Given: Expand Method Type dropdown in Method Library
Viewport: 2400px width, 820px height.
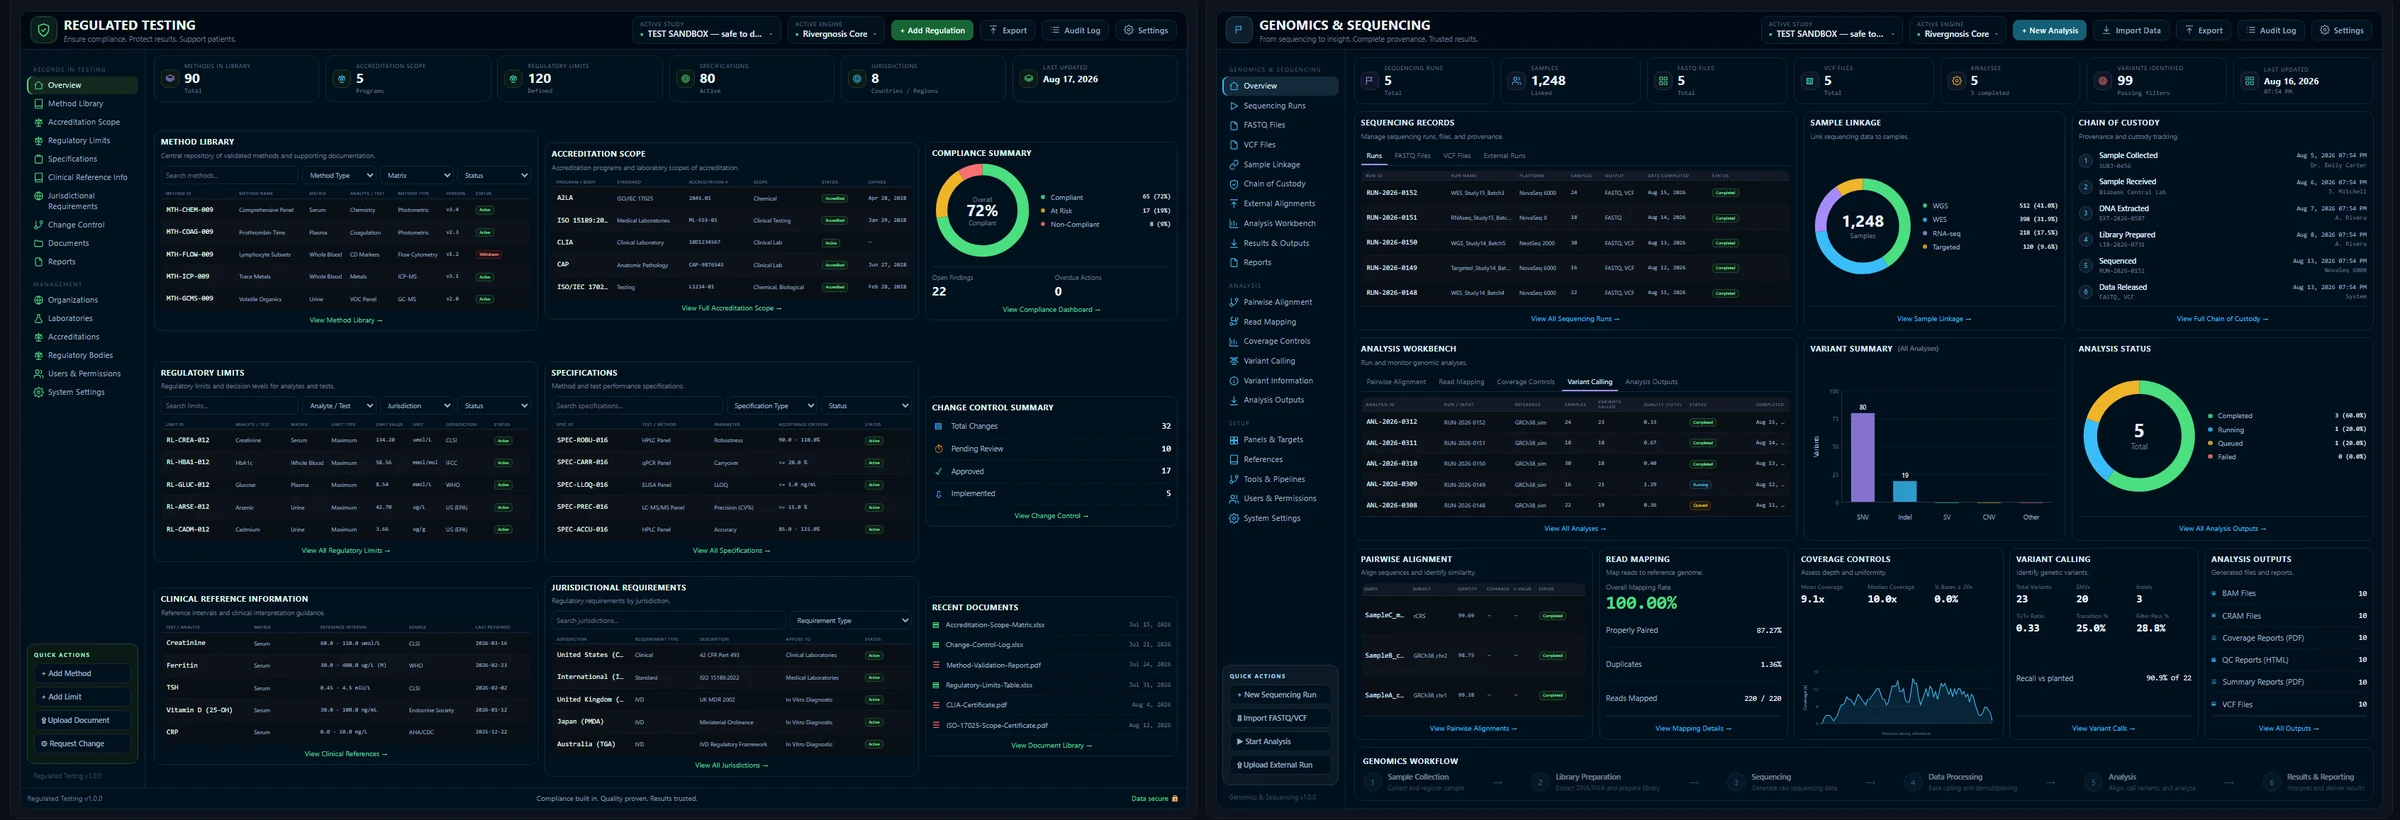Looking at the screenshot, I should click(340, 175).
